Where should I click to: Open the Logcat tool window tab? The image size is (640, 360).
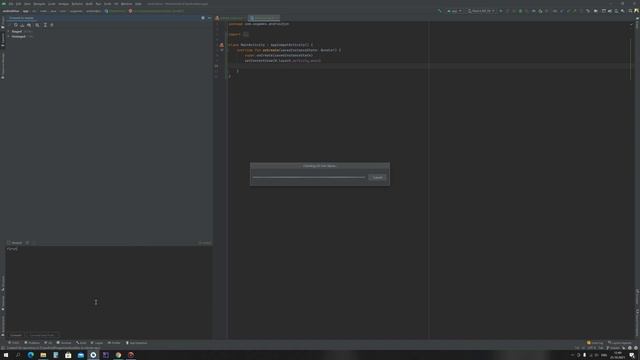pos(97,343)
